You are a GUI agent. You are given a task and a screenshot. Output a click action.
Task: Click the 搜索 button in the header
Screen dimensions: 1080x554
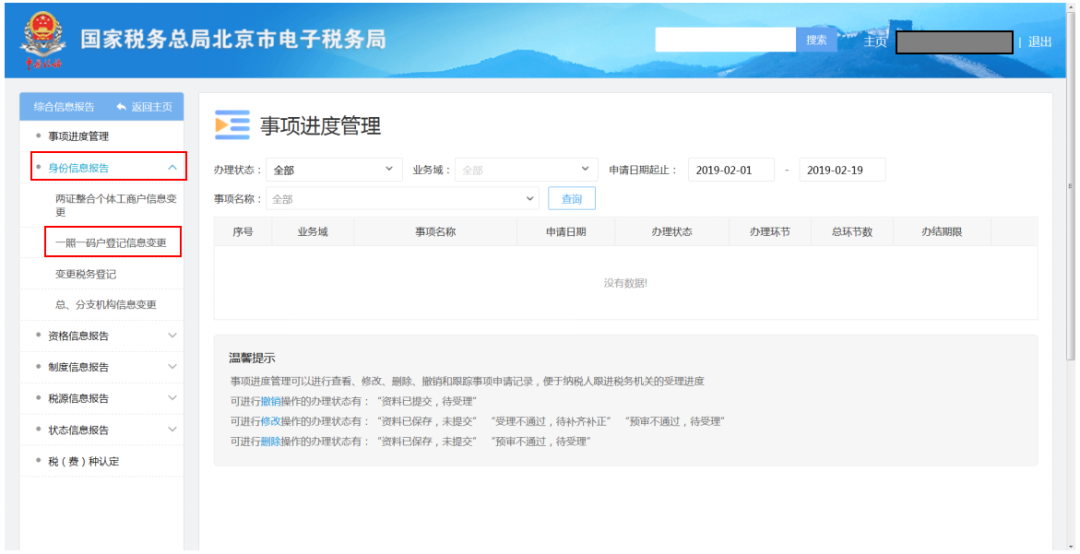816,40
